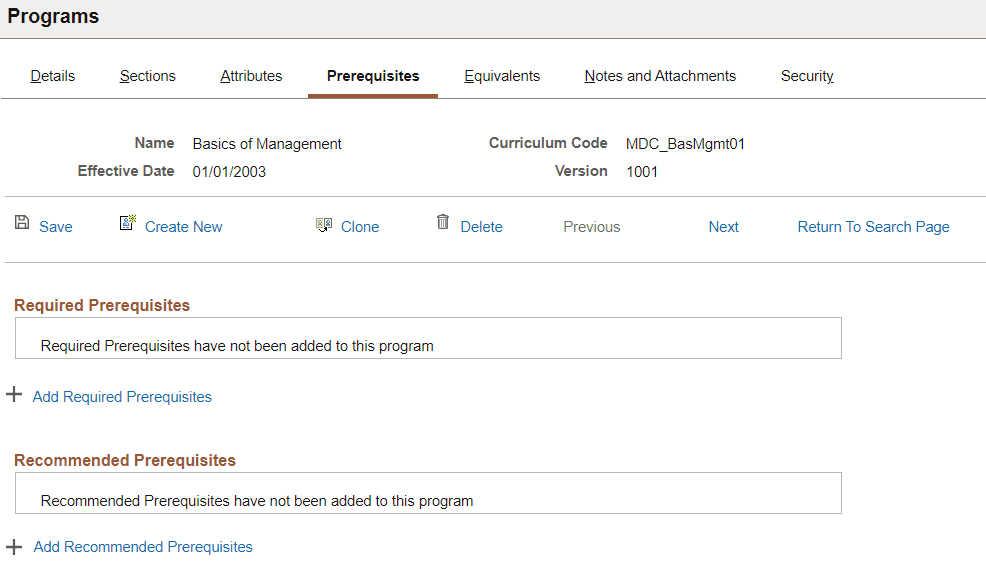The width and height of the screenshot is (986, 577).
Task: Open Add Recommended Prerequisites
Action: pyautogui.click(x=143, y=547)
